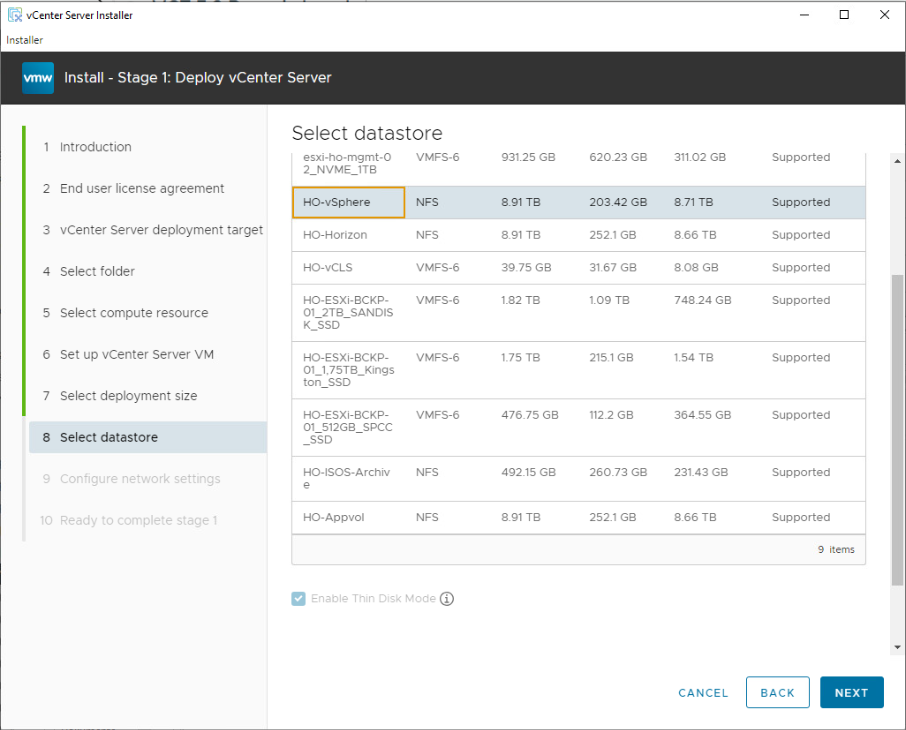This screenshot has width=906, height=730.
Task: Click the vertical scrollbar thumb
Action: pyautogui.click(x=896, y=430)
